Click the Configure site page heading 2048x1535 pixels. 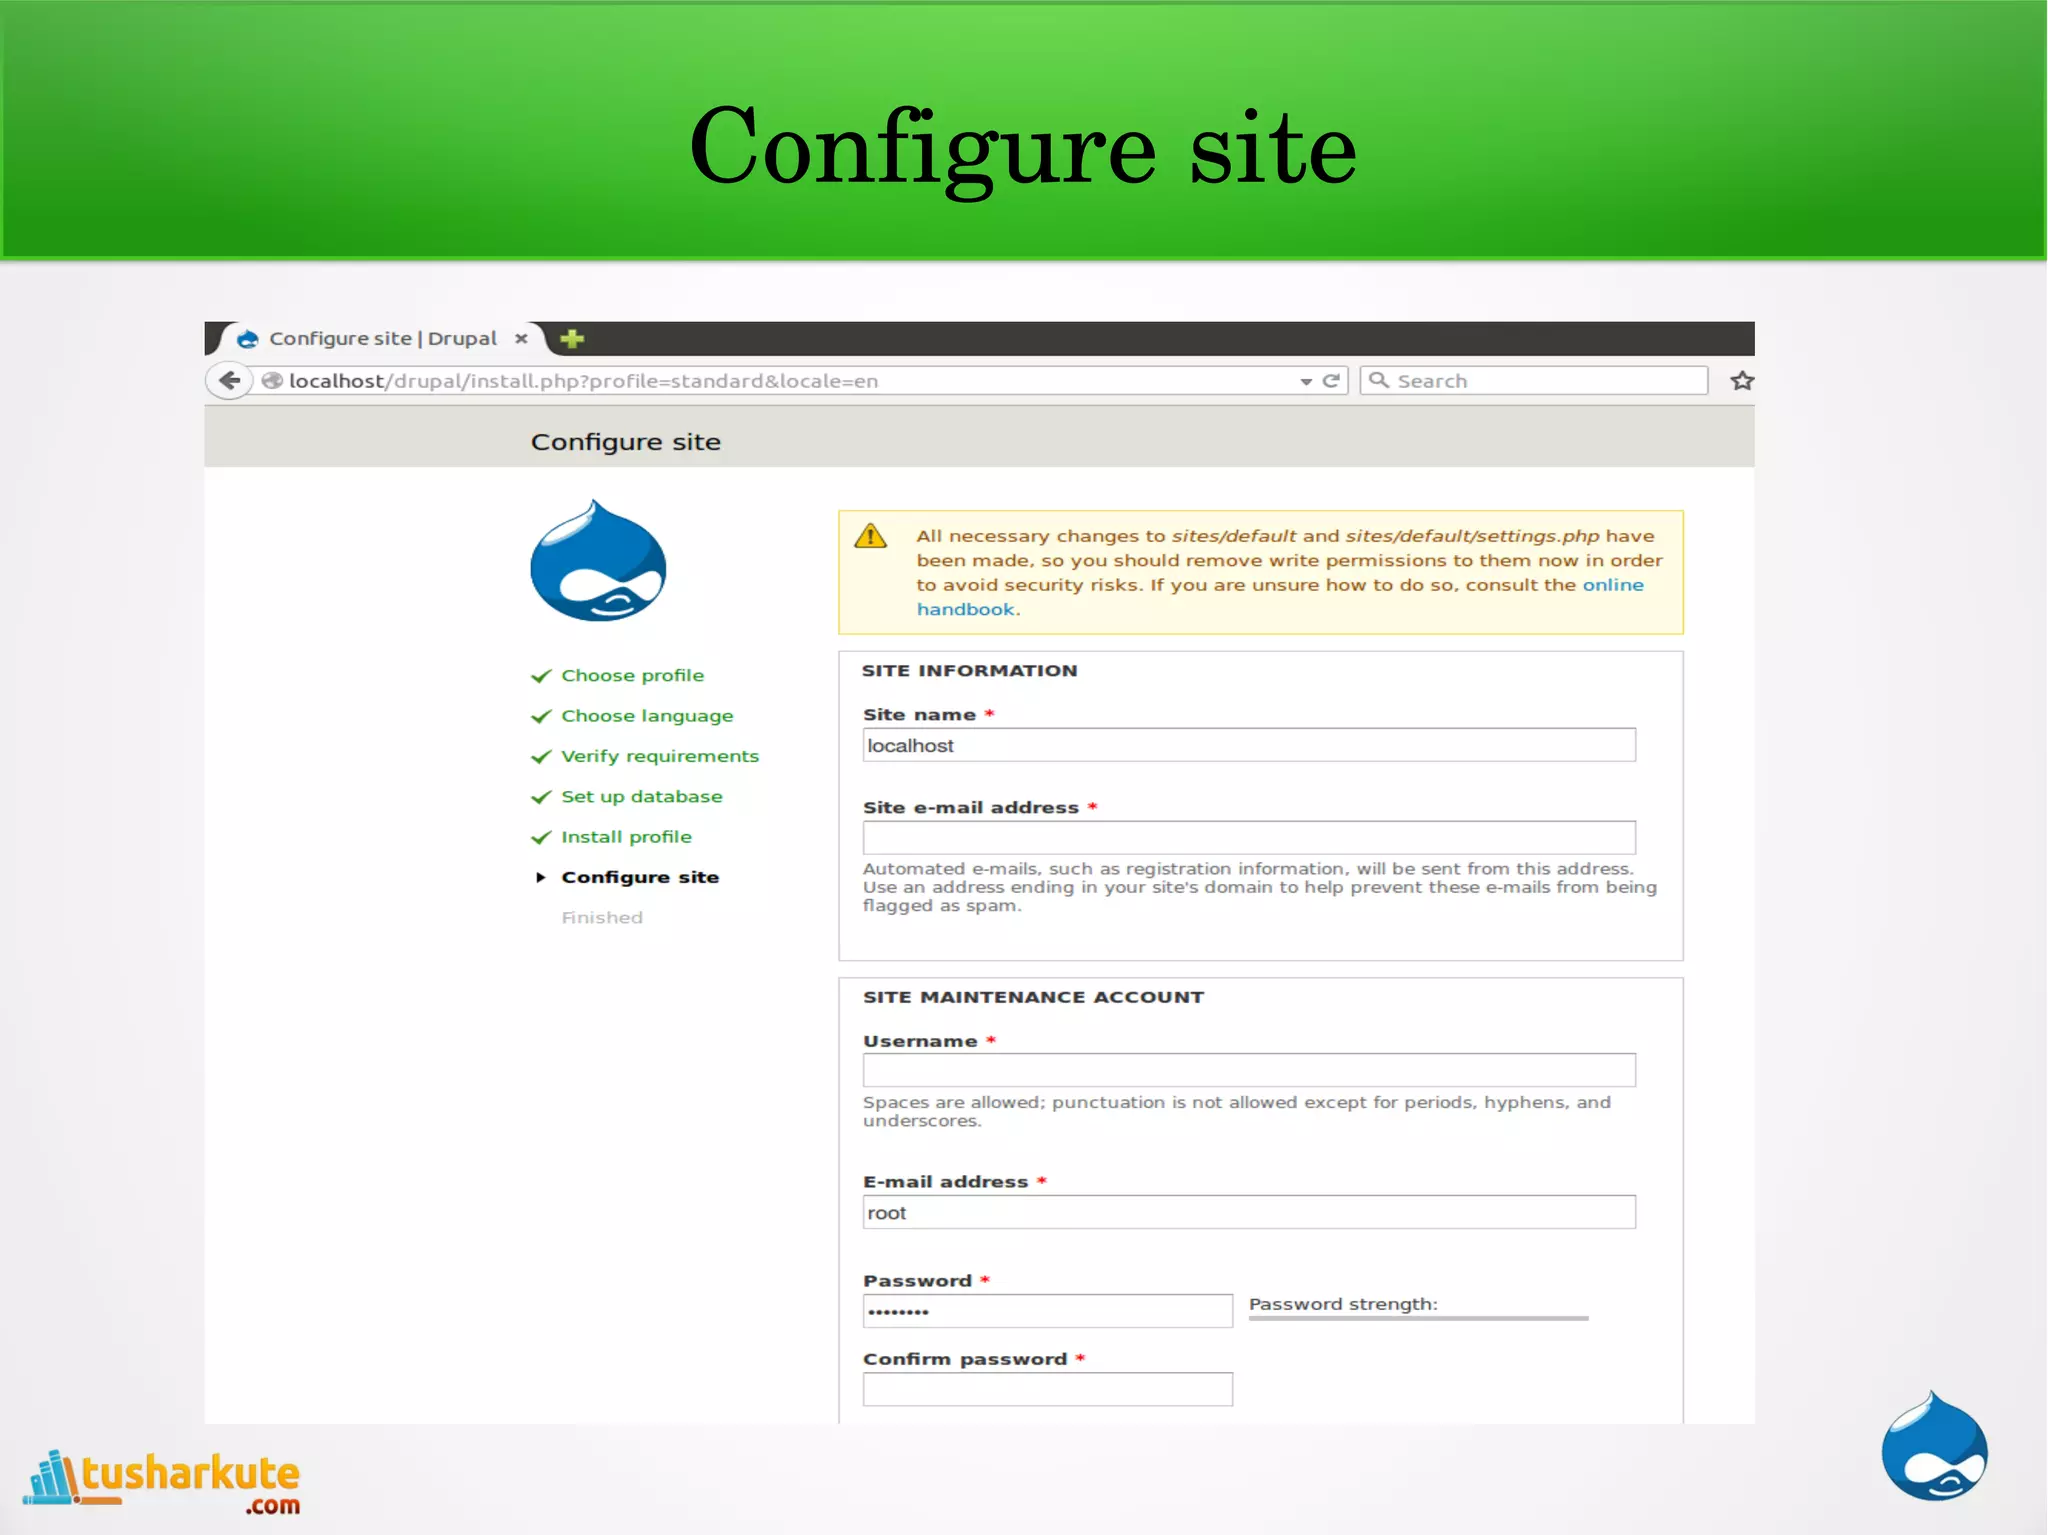(625, 442)
